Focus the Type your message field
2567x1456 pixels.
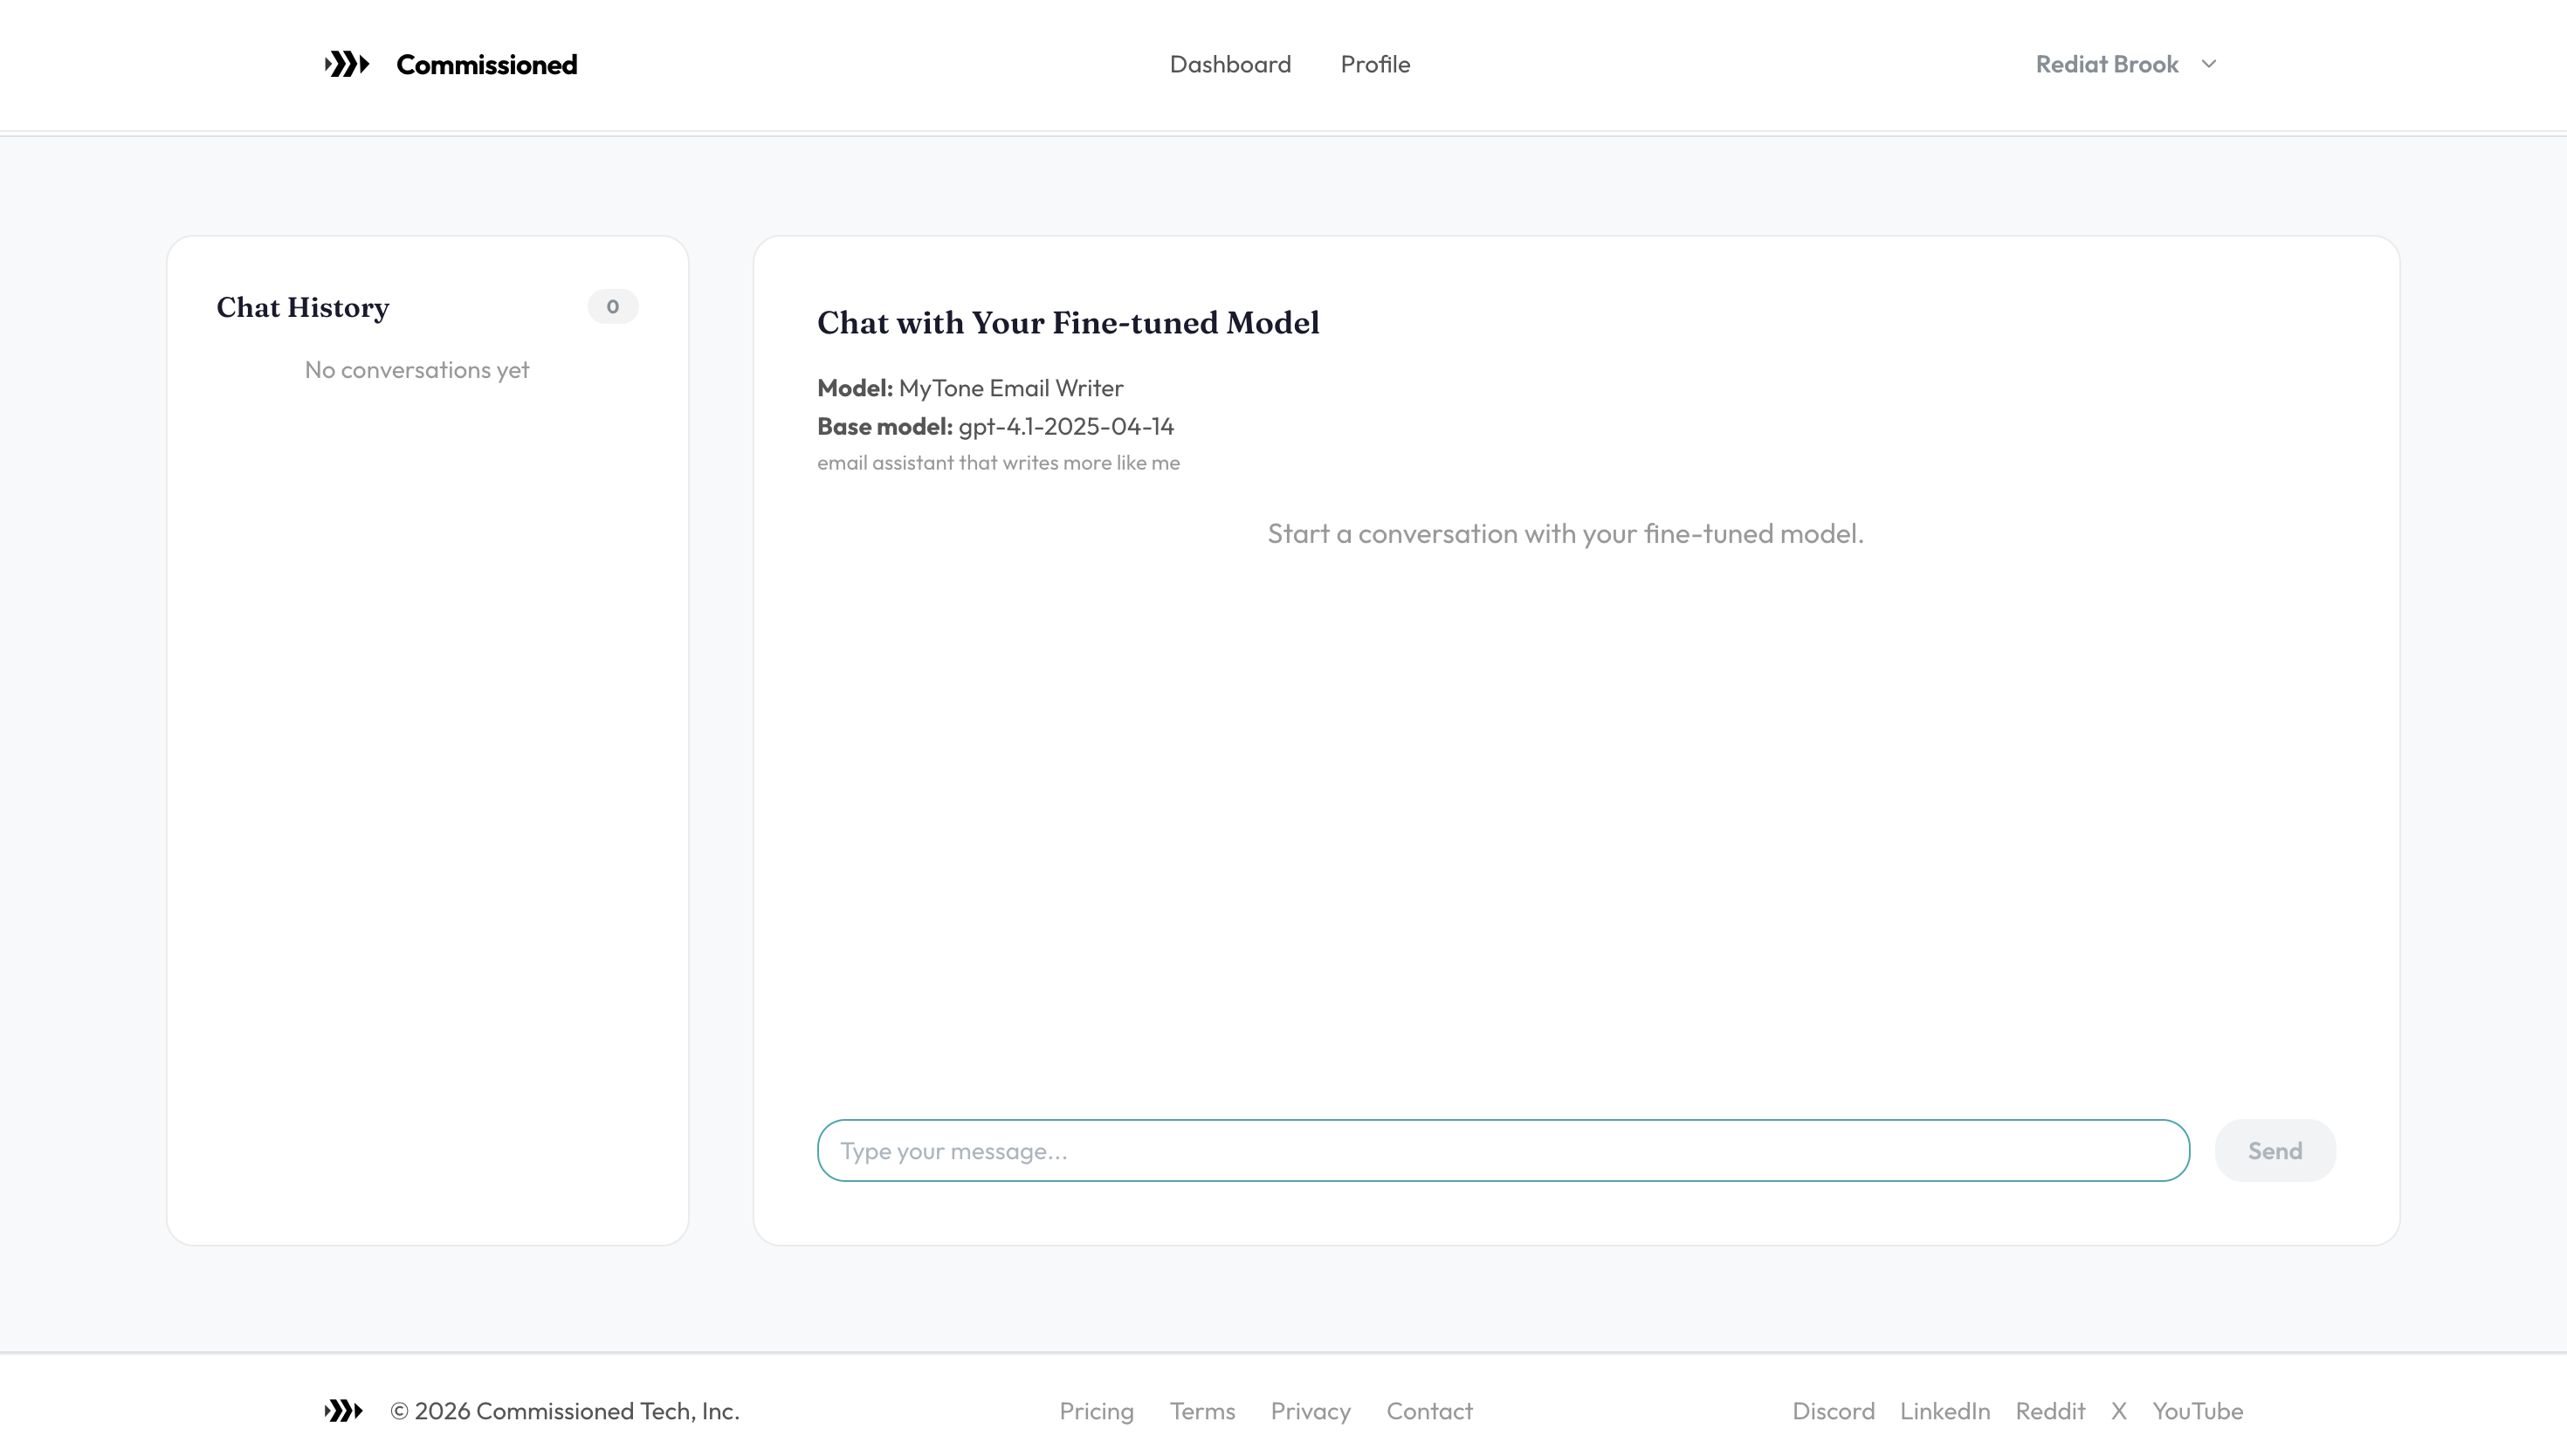pos(1502,1150)
